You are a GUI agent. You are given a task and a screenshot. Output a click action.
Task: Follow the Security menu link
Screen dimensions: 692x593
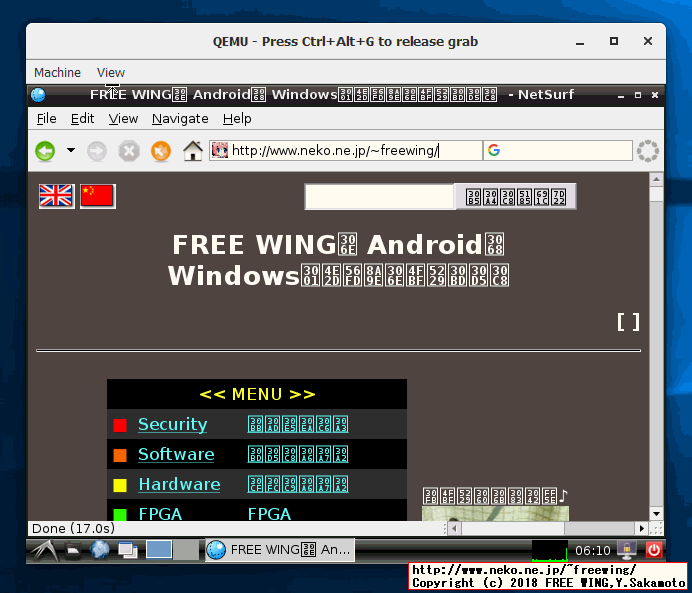pos(173,424)
